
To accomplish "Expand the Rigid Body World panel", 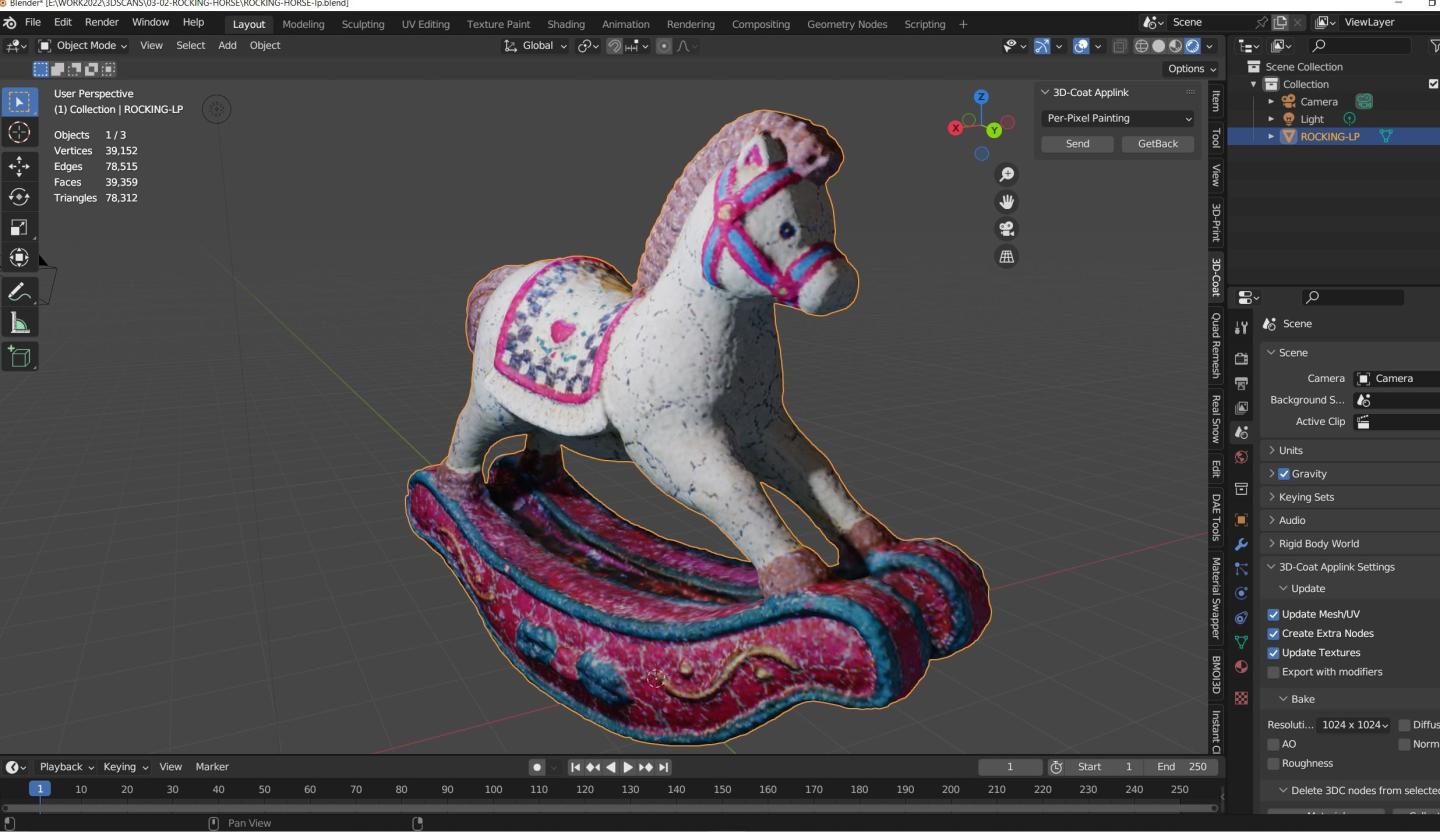I will click(x=1318, y=544).
